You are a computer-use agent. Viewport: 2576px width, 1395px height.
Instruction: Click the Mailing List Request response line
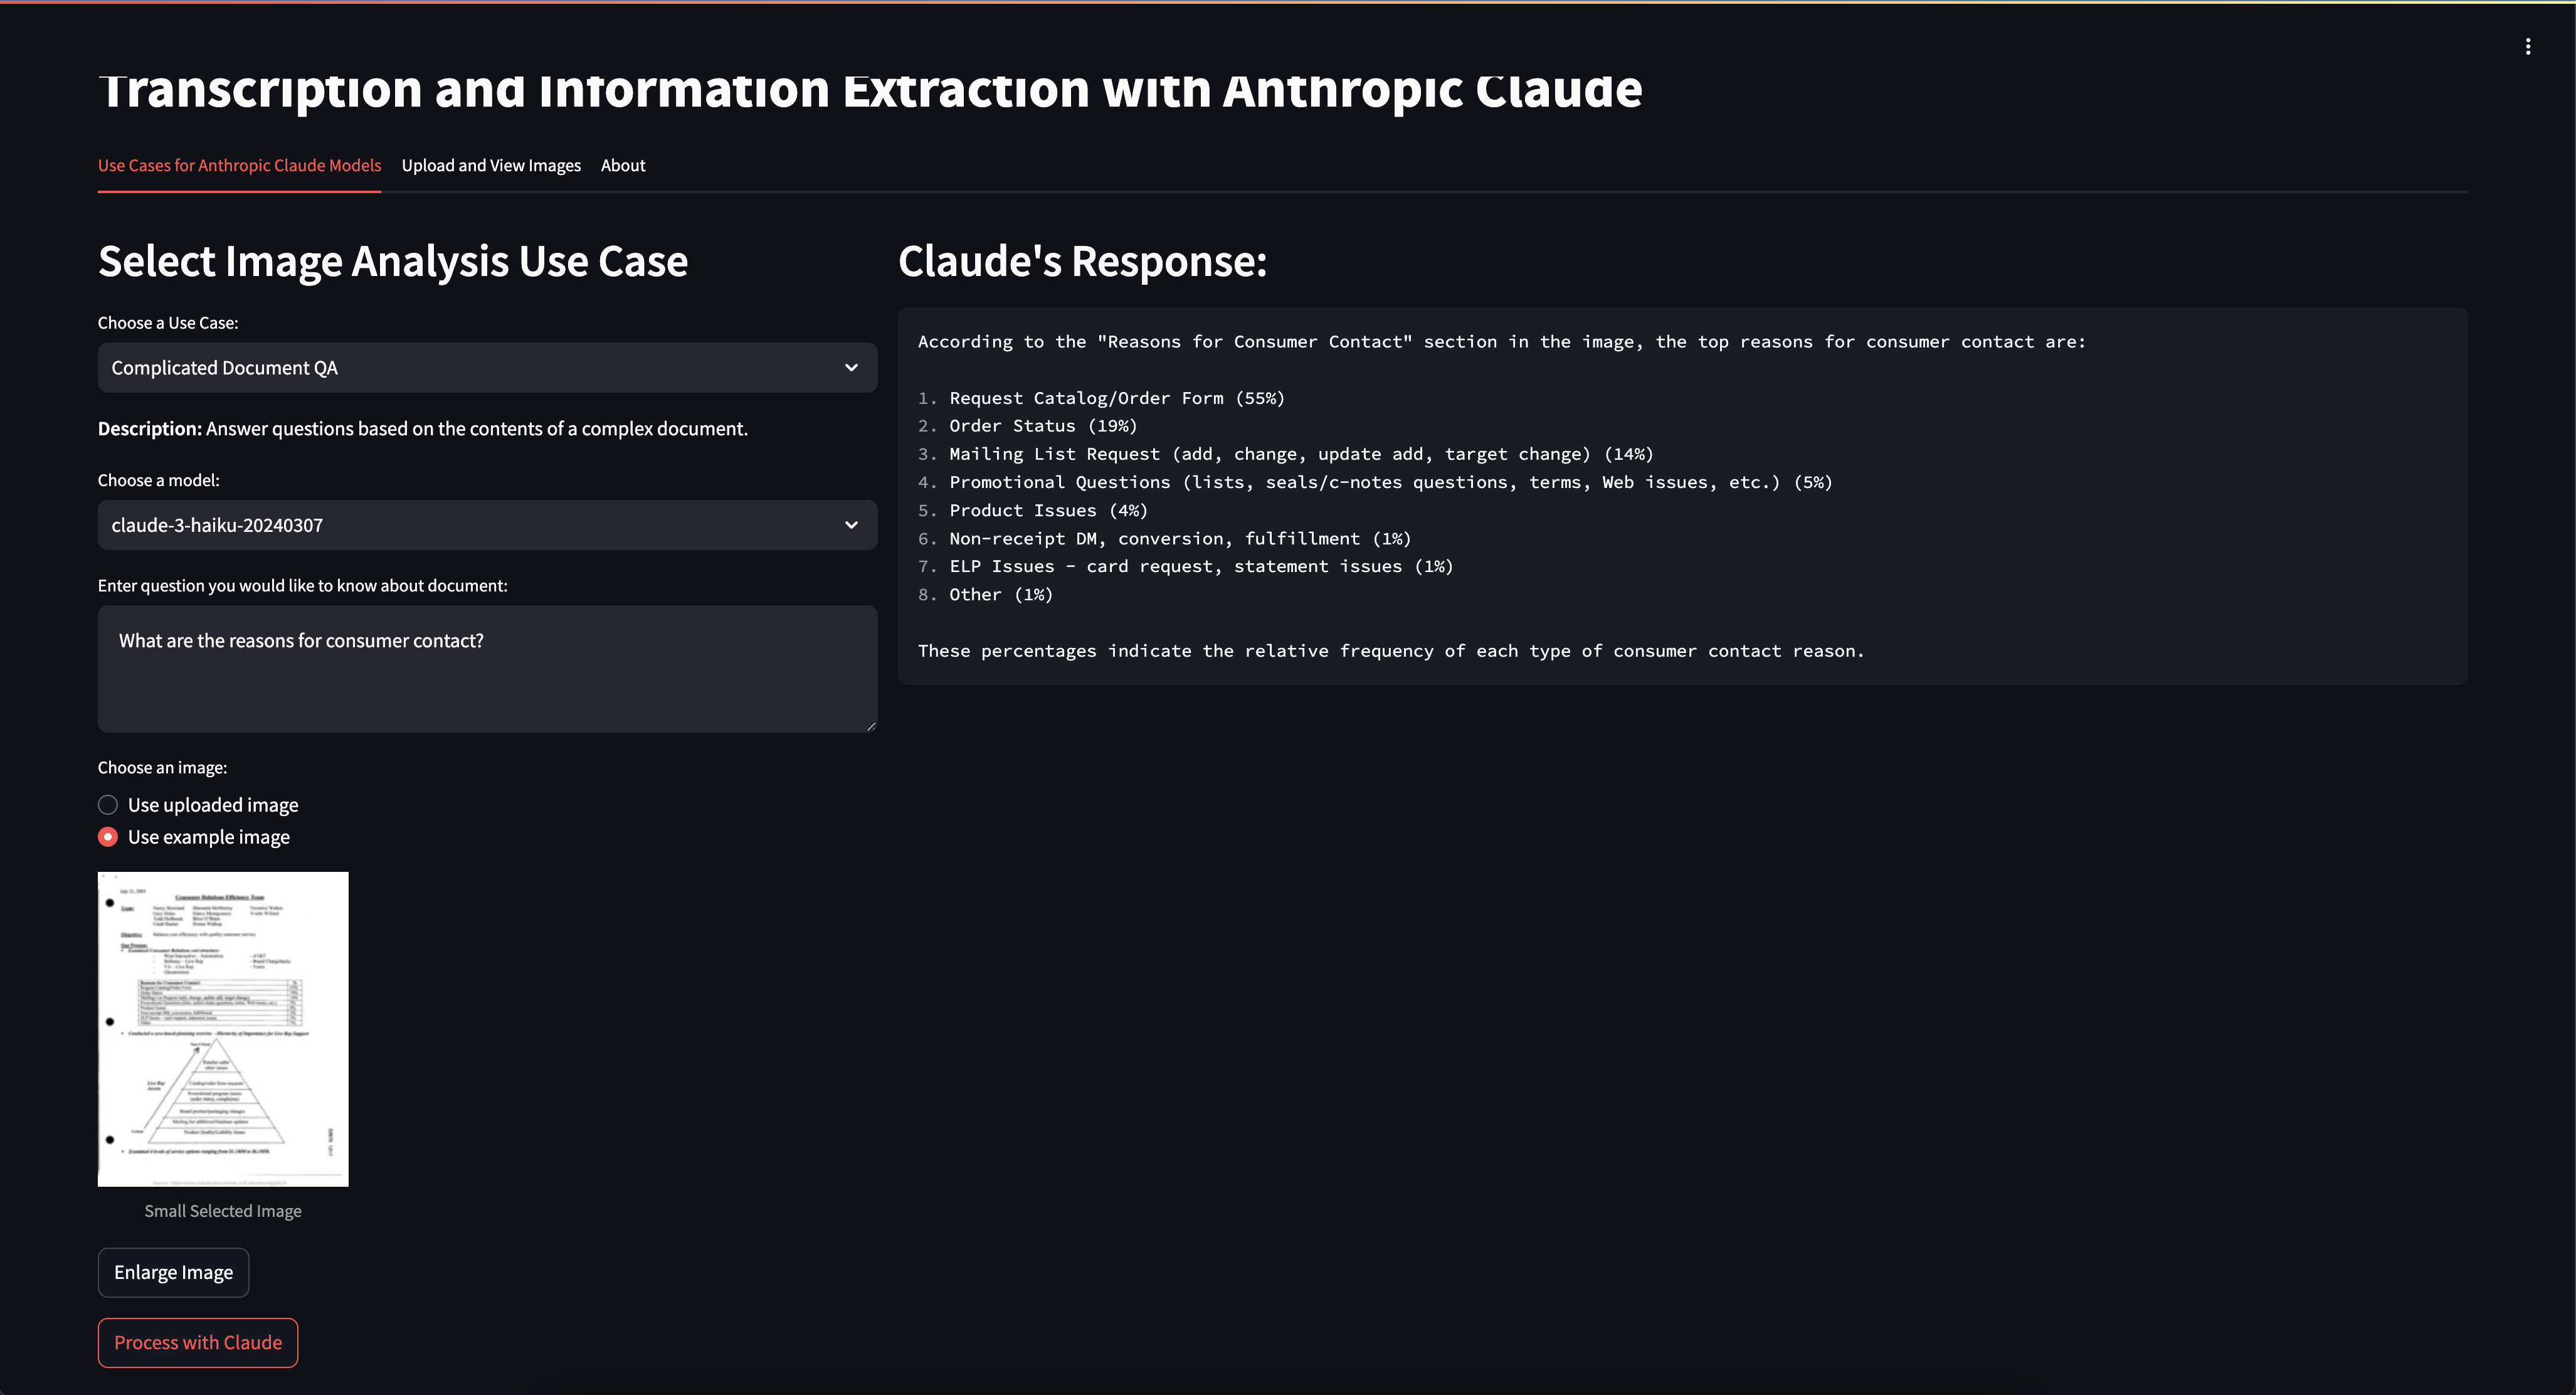pos(1301,454)
